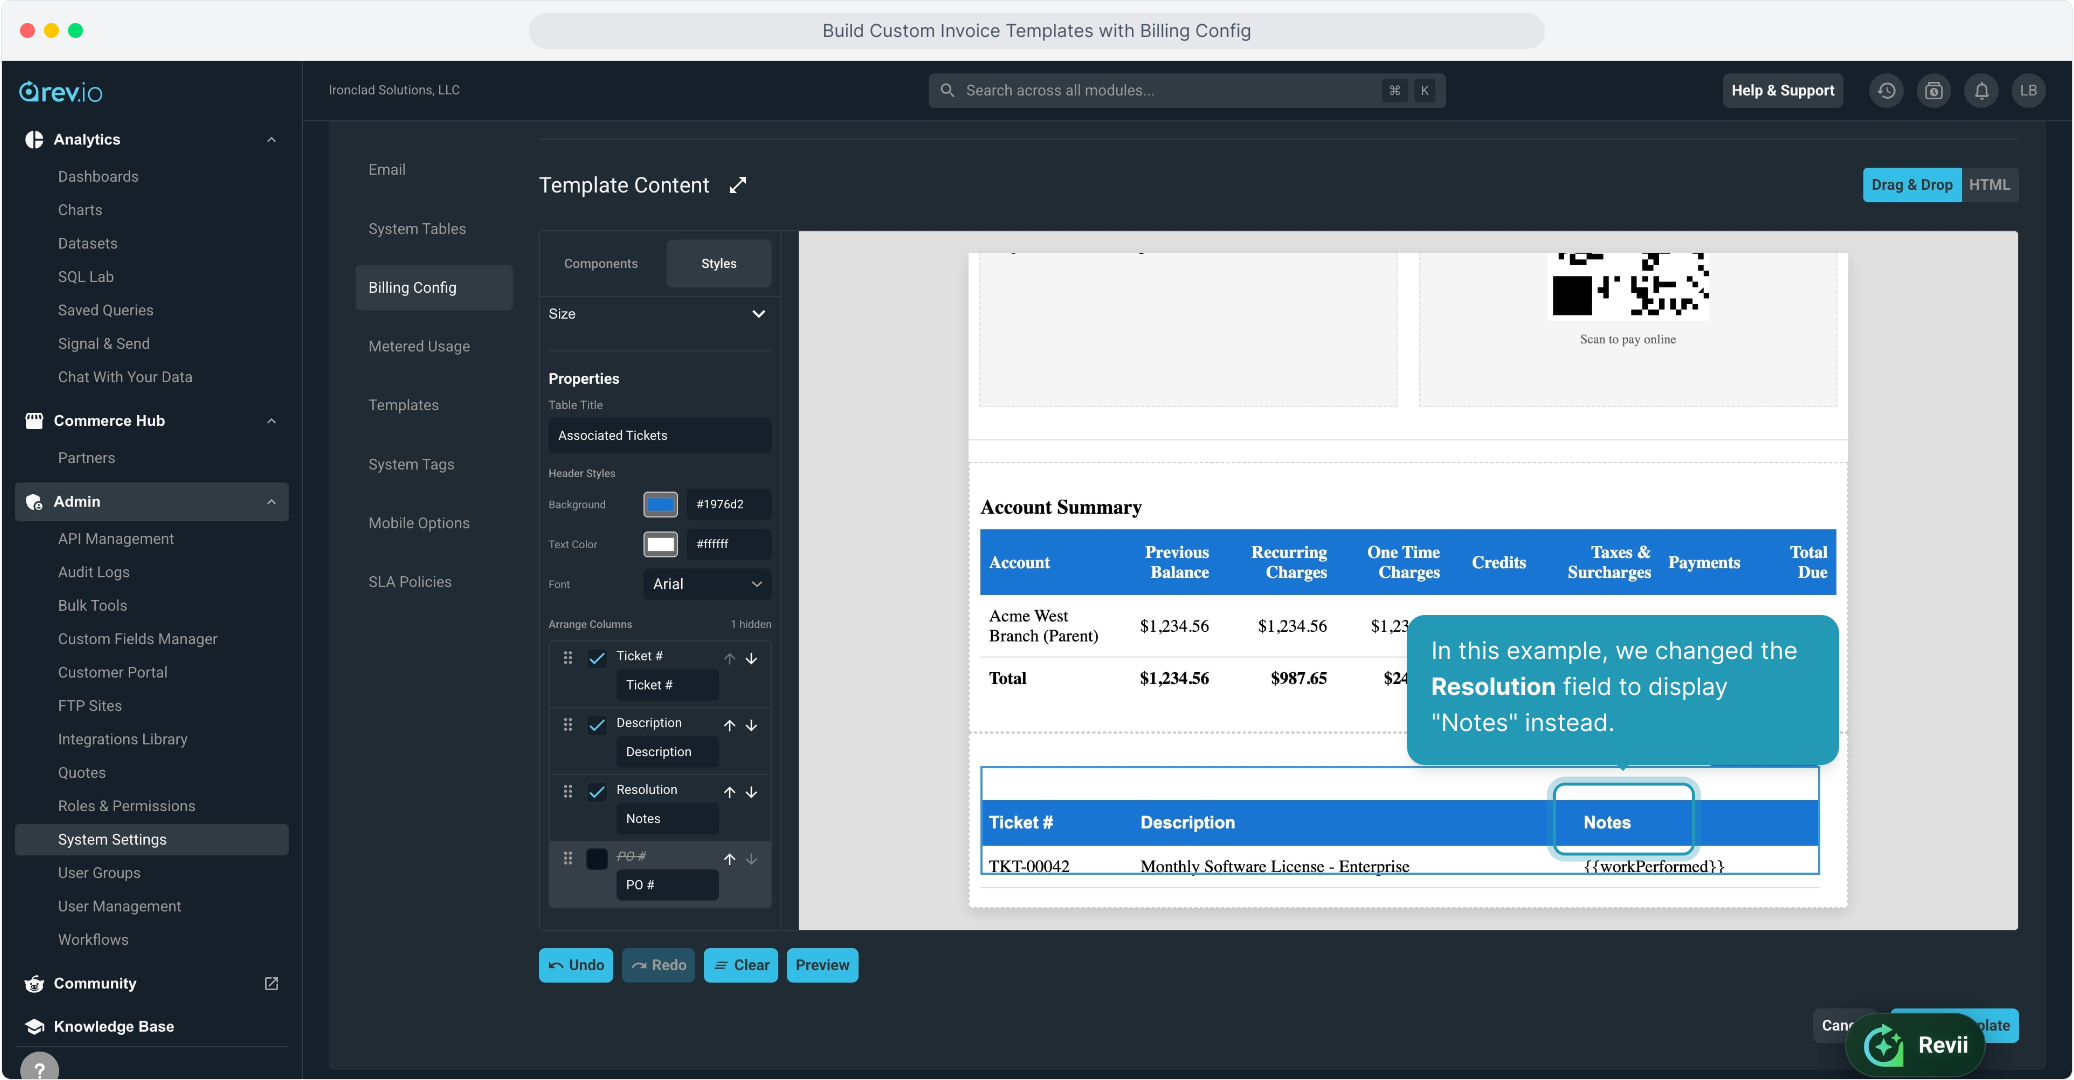2074x1080 pixels.
Task: Click the Analytics pie chart icon
Action: point(34,140)
